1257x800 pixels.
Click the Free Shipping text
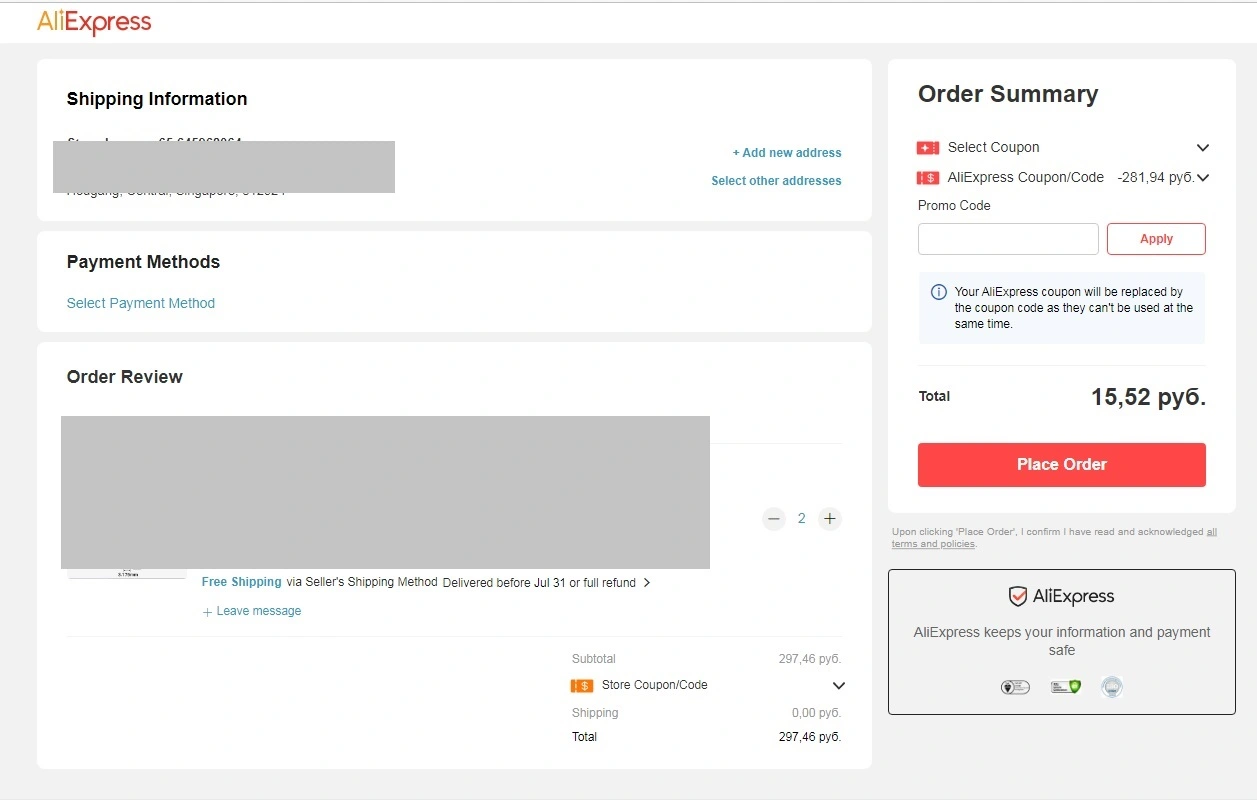coord(242,582)
